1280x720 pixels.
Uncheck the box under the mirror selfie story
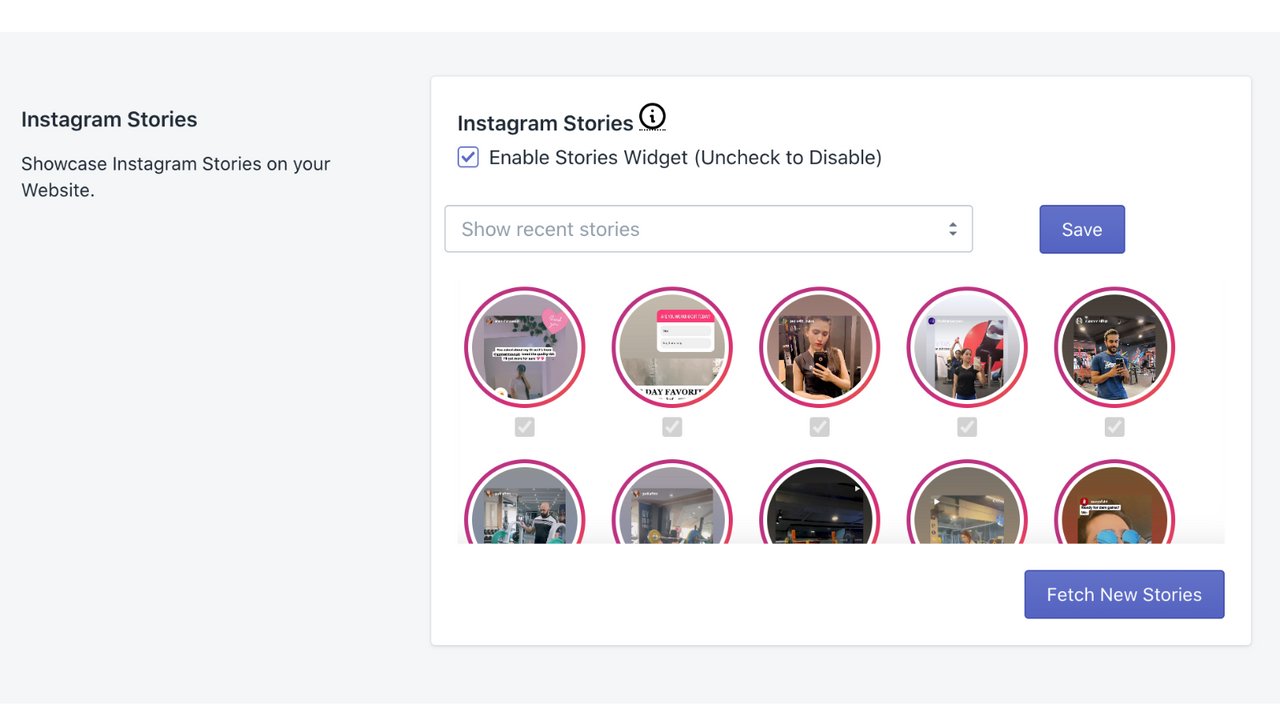coord(819,427)
